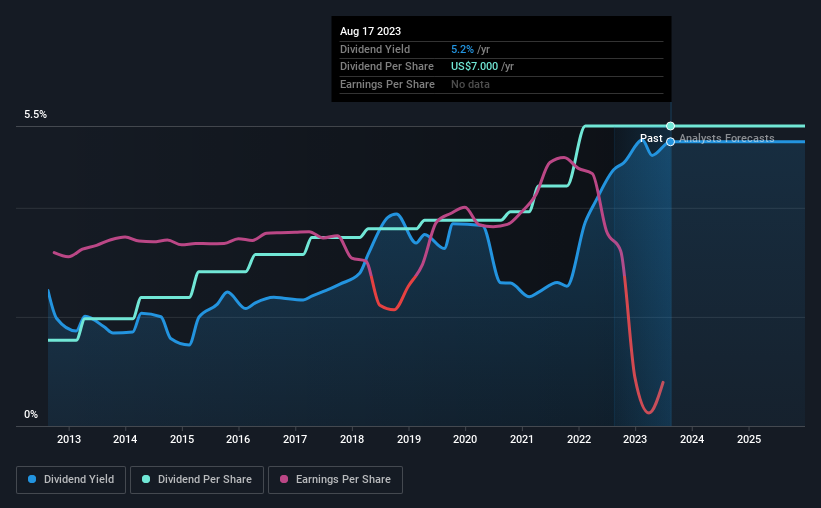Click the 2016 x-axis label
The width and height of the screenshot is (821, 508).
point(238,439)
